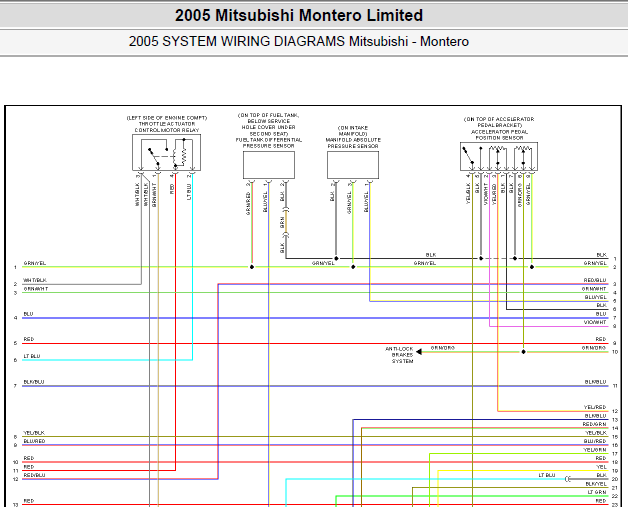The image size is (628, 507).
Task: Click 'RED/BLU' label at left pin 12
Action: [34, 475]
